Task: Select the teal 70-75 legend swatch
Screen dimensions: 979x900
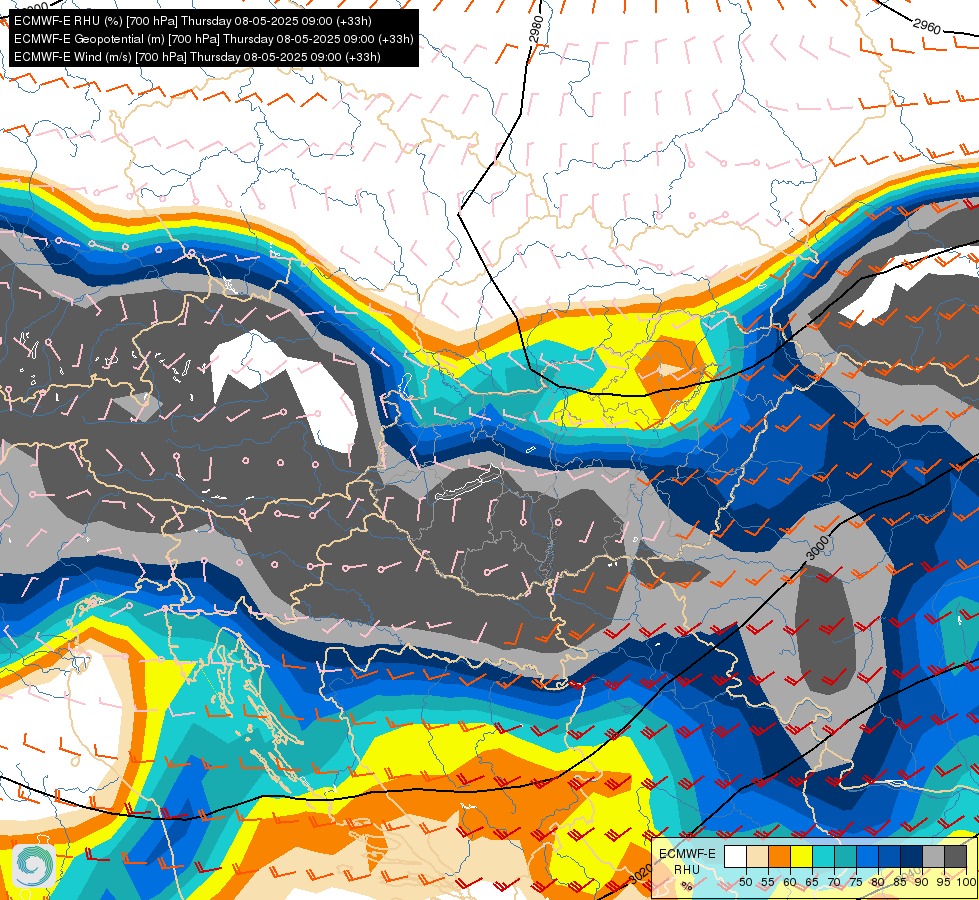Action: click(x=845, y=856)
